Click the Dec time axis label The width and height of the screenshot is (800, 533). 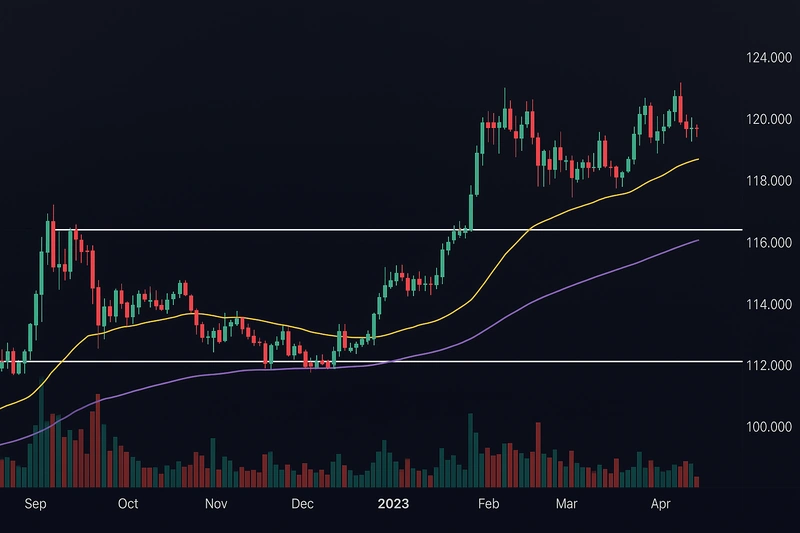305,505
